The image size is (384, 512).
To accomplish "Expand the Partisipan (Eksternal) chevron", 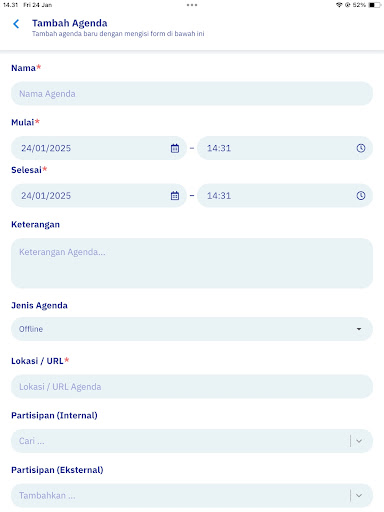I will [x=359, y=495].
